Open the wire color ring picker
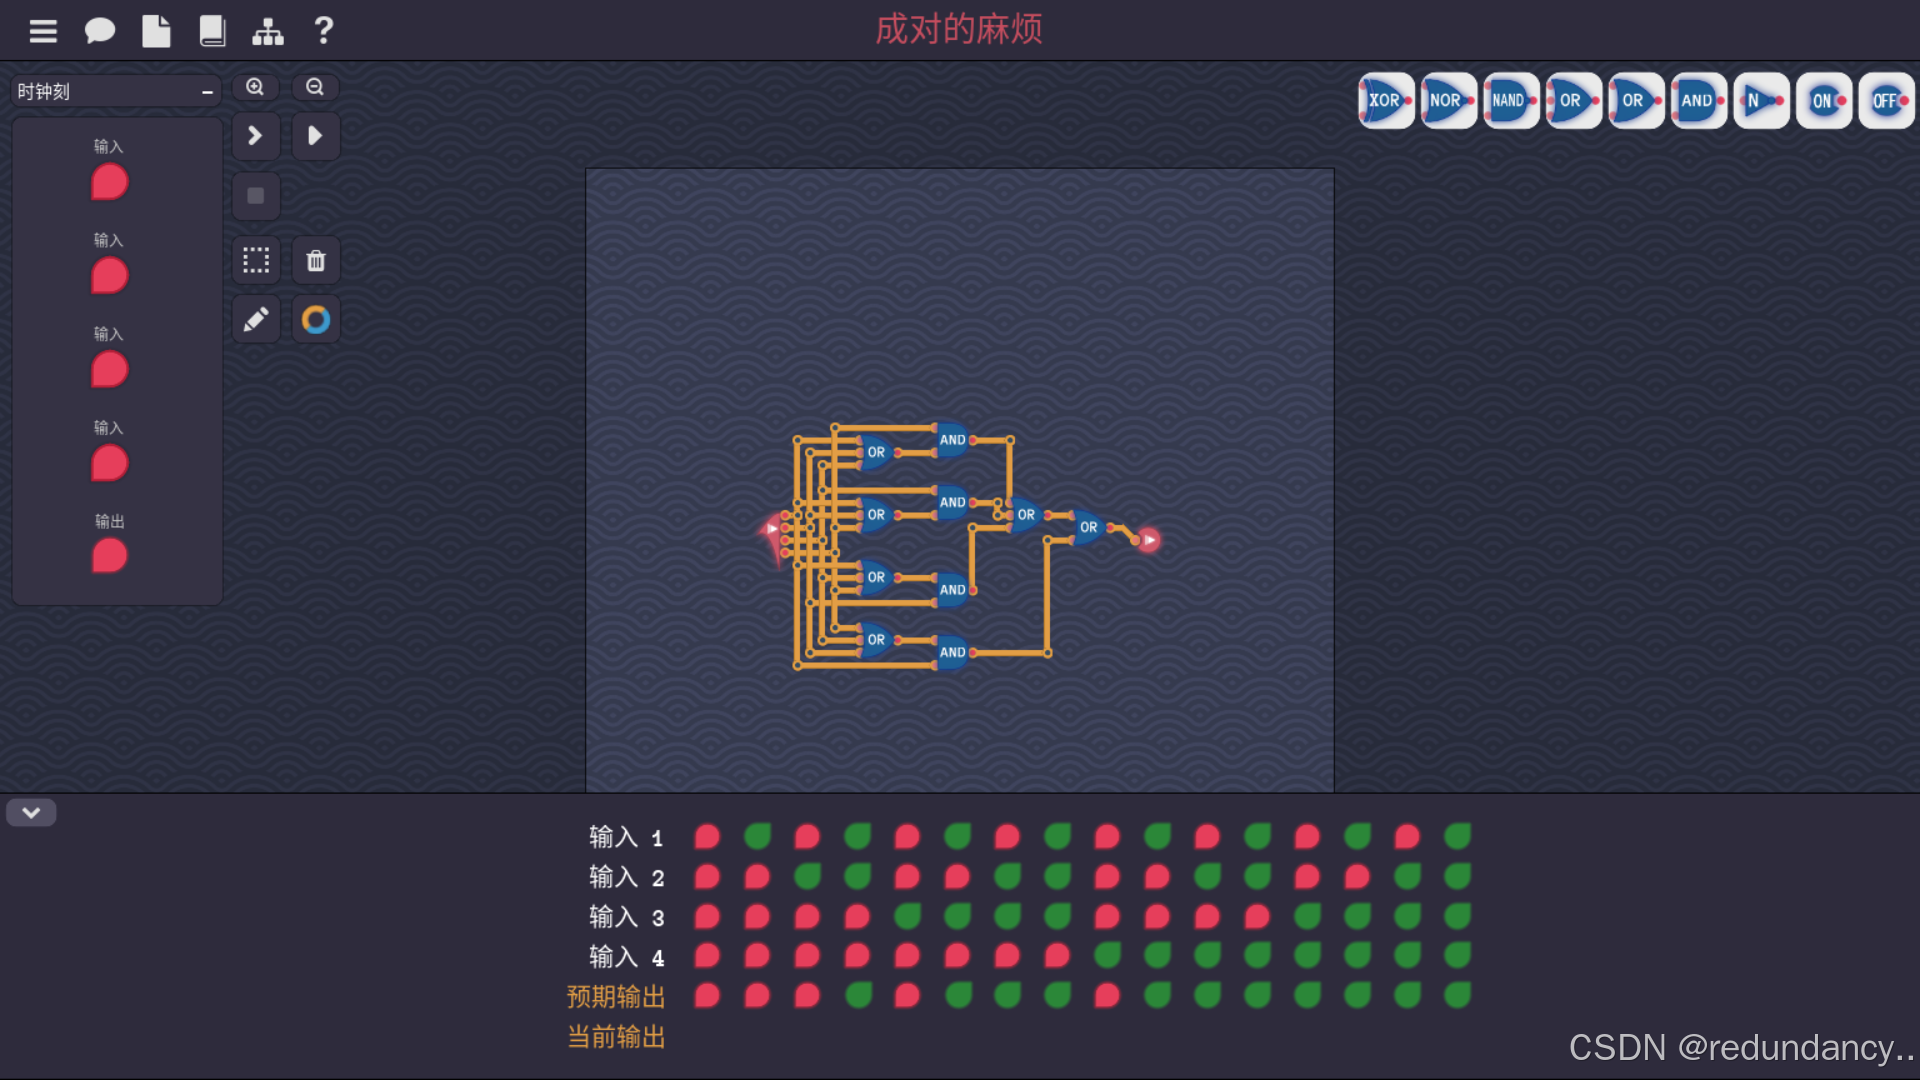This screenshot has width=1920, height=1080. point(316,320)
